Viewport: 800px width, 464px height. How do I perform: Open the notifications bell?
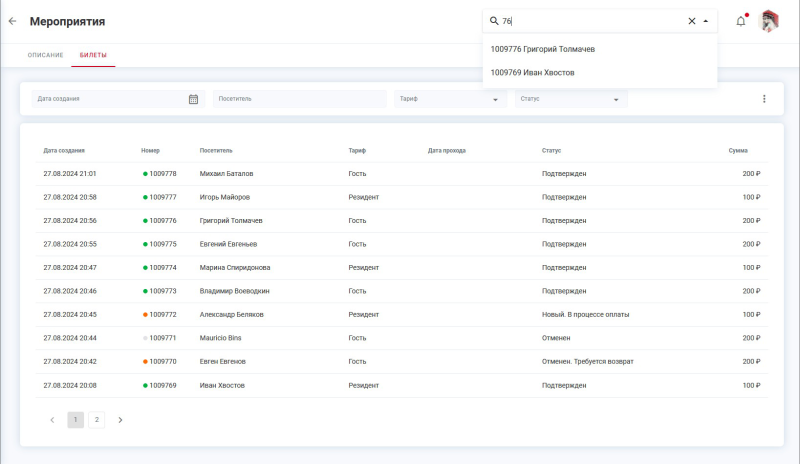tap(741, 21)
